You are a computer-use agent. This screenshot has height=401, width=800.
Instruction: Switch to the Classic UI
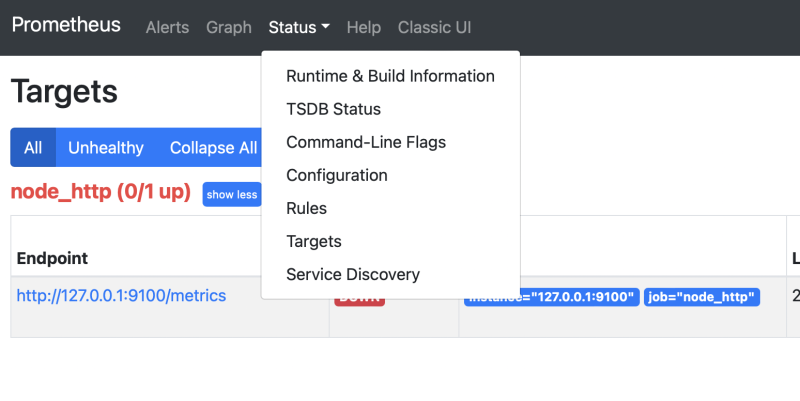click(435, 27)
